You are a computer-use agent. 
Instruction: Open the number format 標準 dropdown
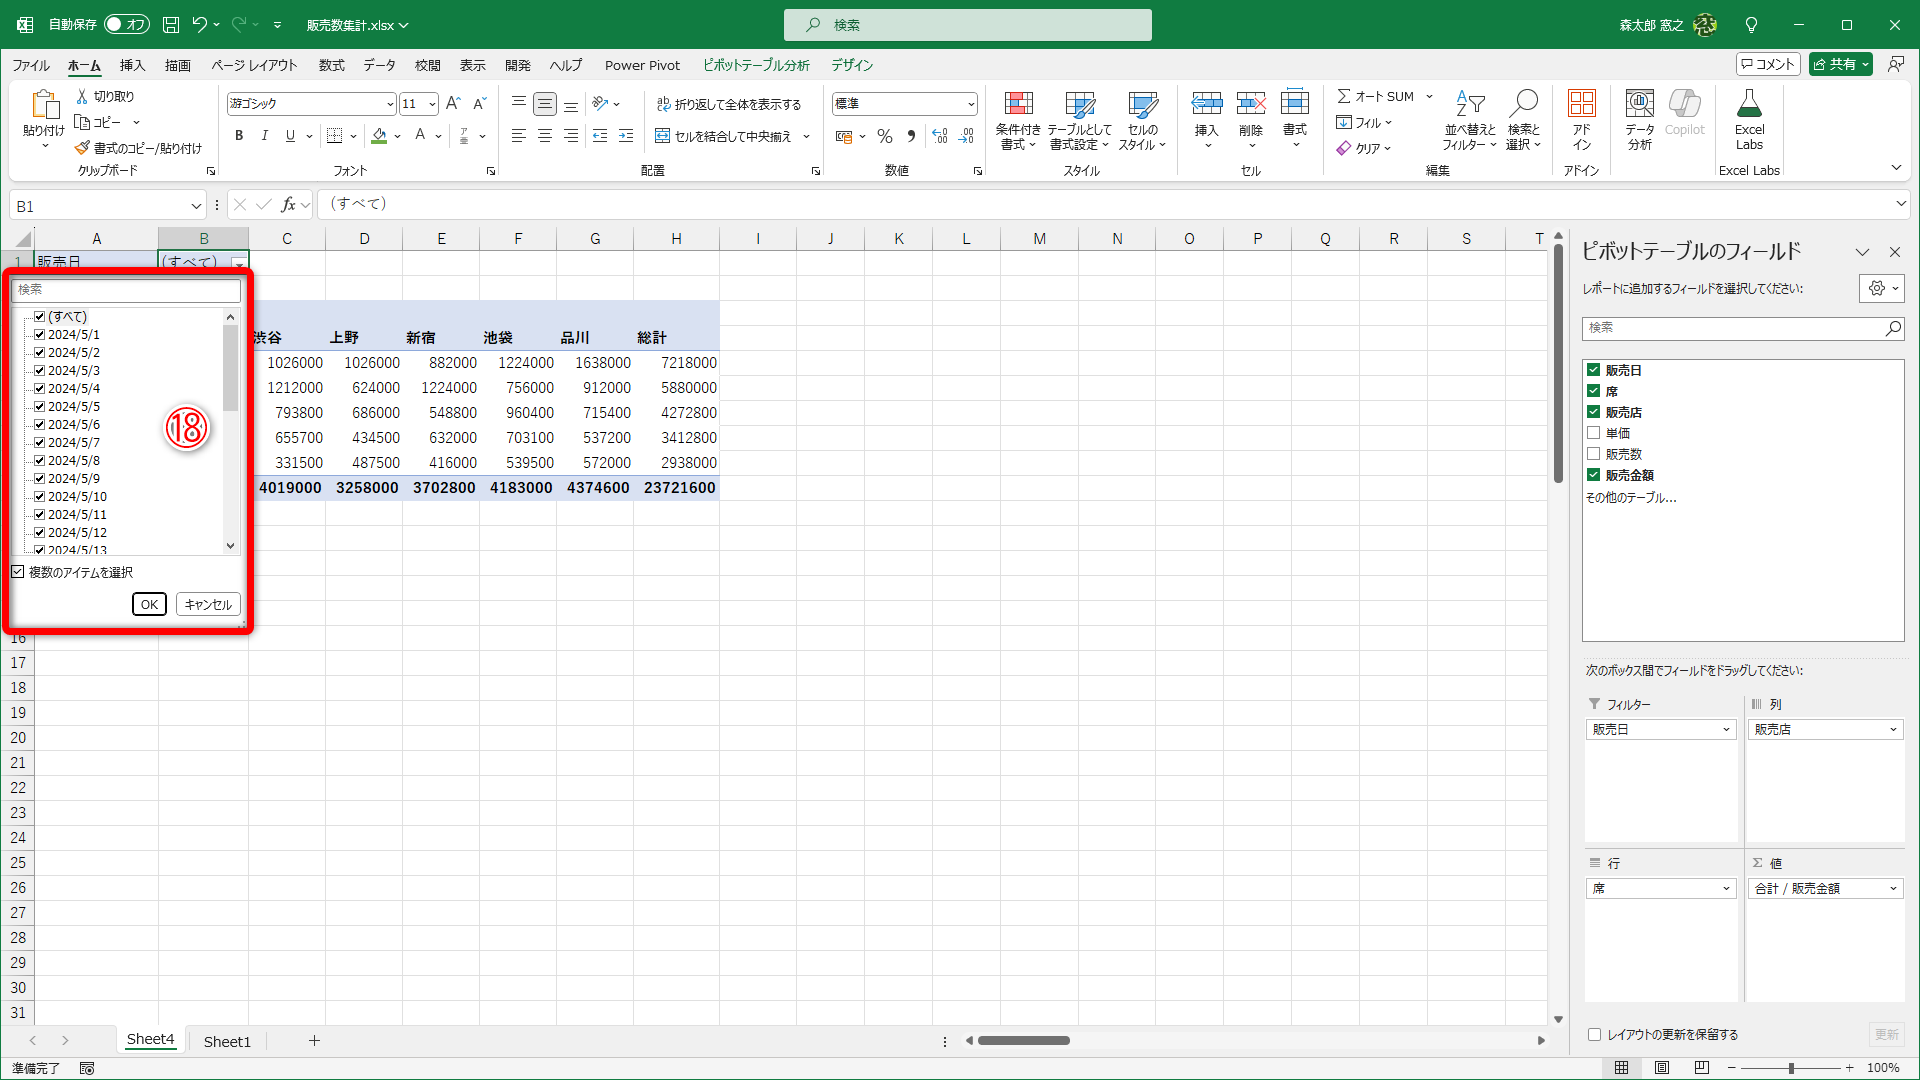970,104
